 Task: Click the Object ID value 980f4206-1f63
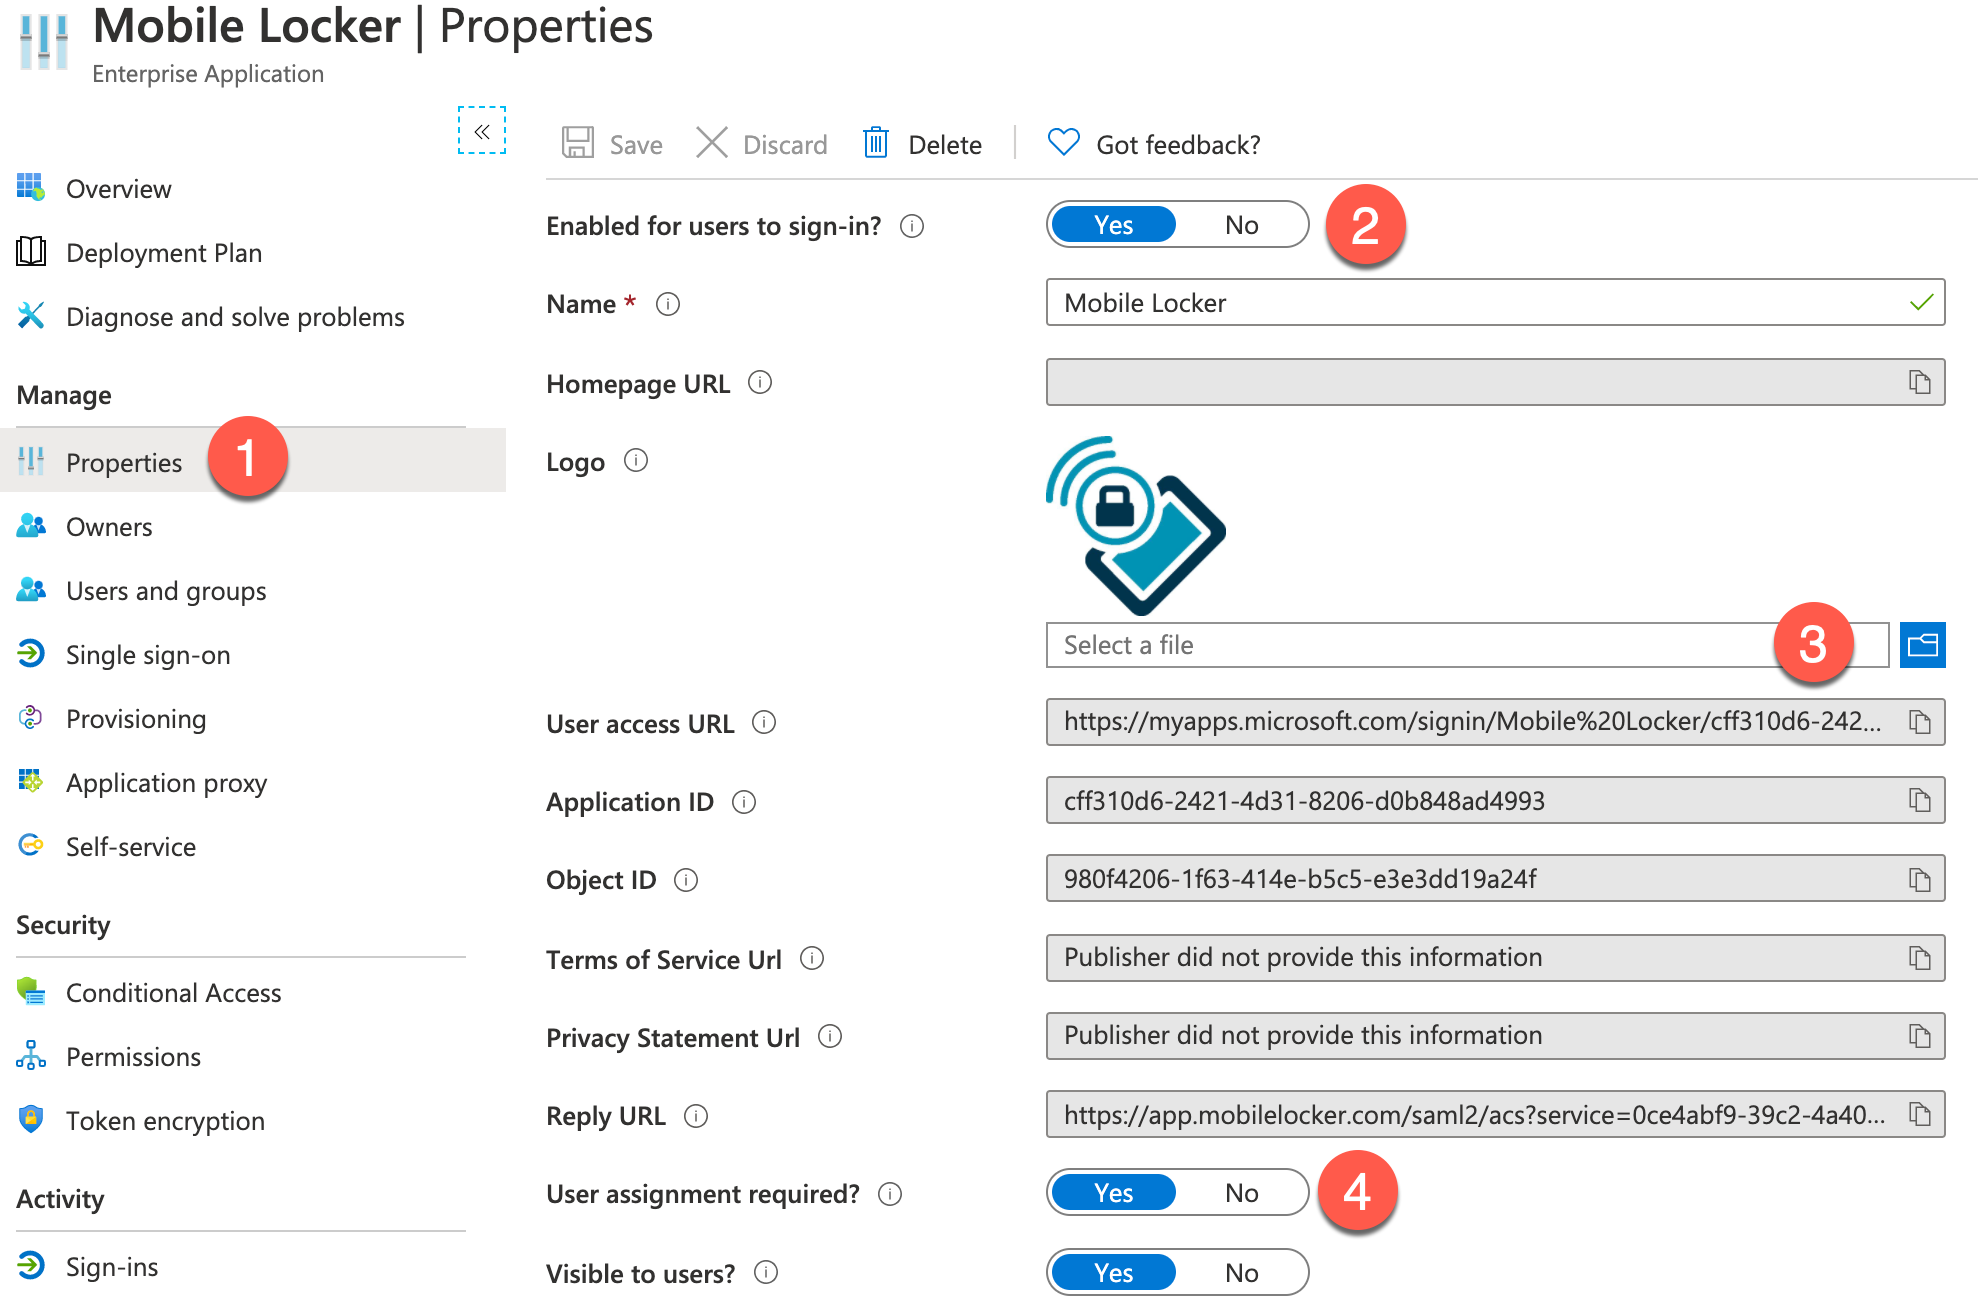click(1300, 879)
